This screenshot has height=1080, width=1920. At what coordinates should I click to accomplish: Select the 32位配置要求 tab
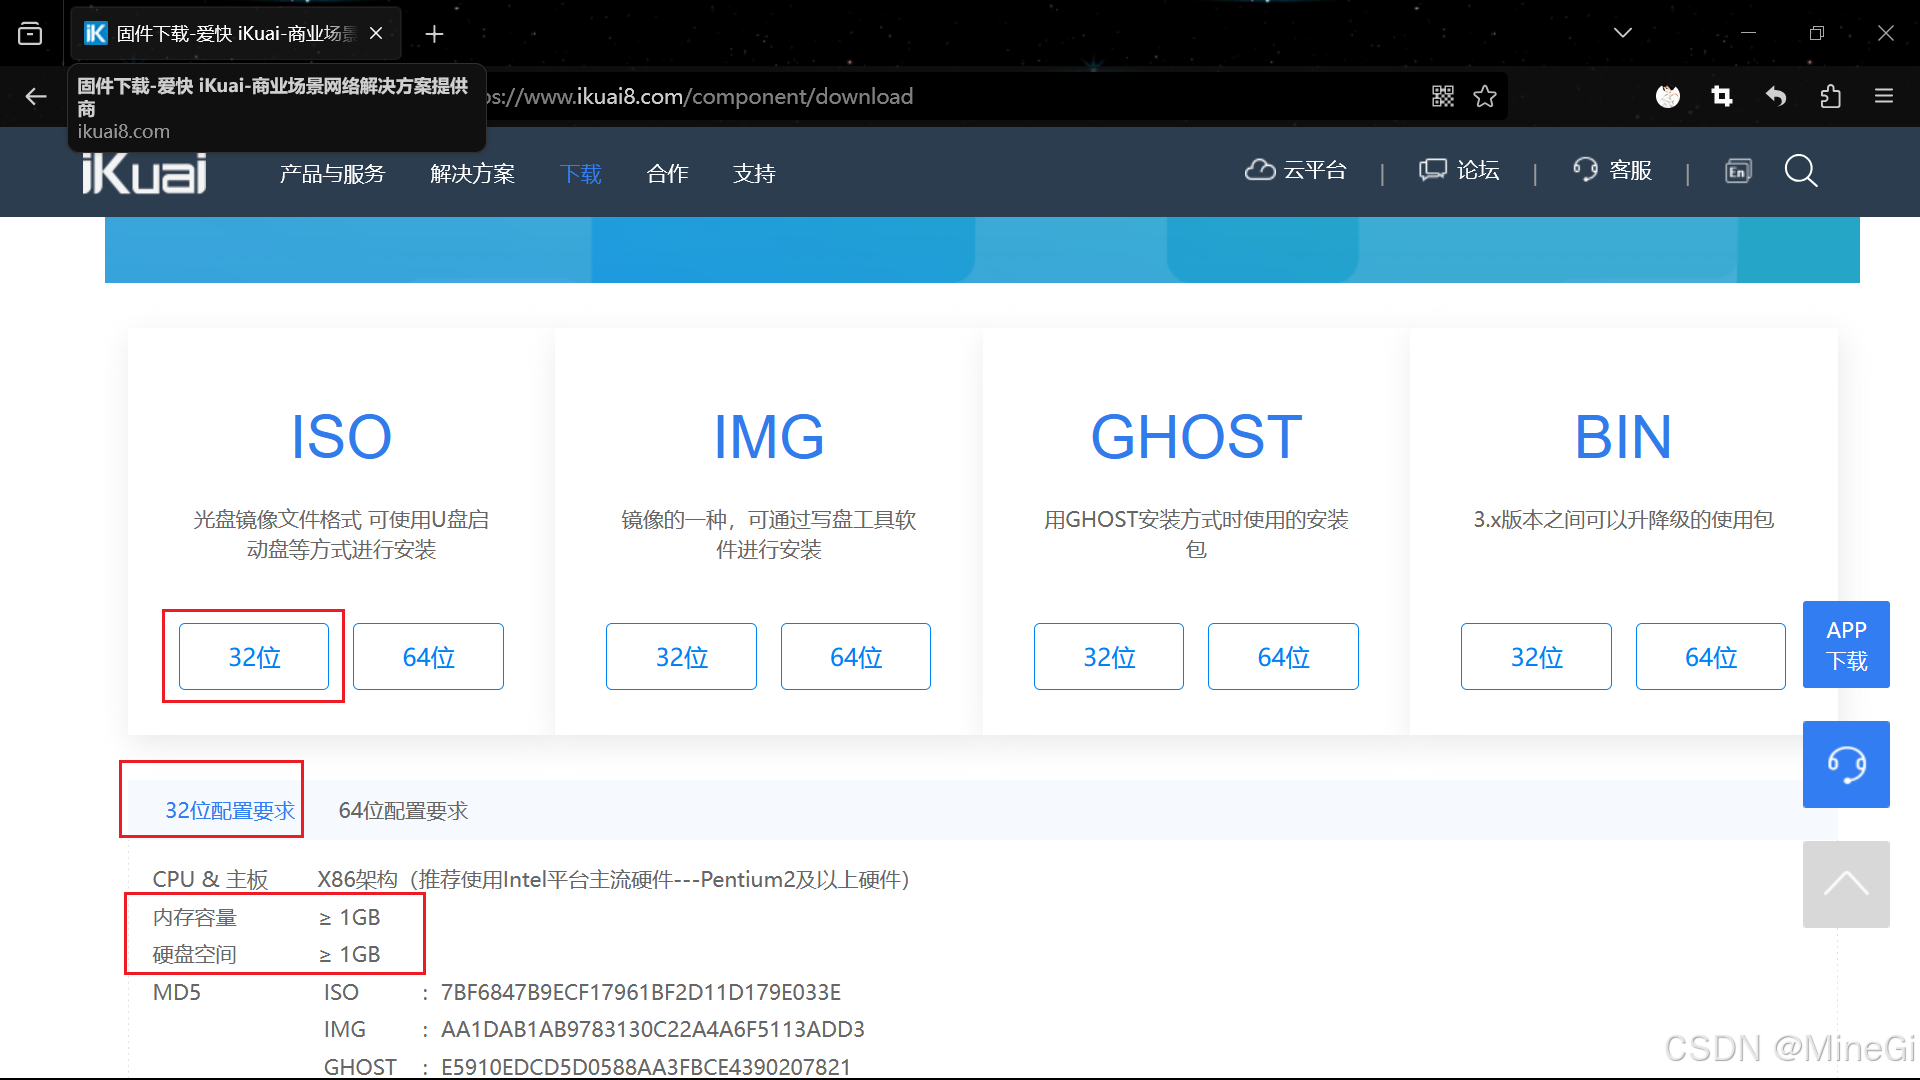pyautogui.click(x=229, y=811)
